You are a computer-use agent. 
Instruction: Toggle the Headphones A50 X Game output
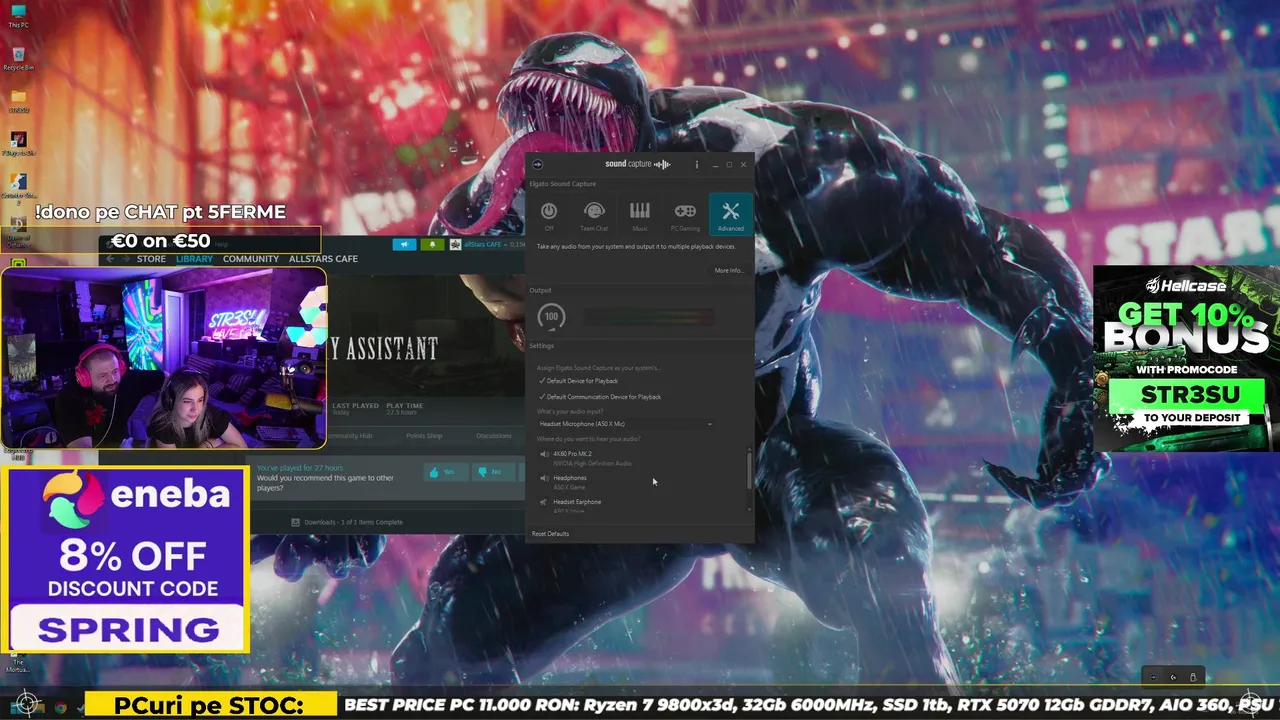(544, 478)
